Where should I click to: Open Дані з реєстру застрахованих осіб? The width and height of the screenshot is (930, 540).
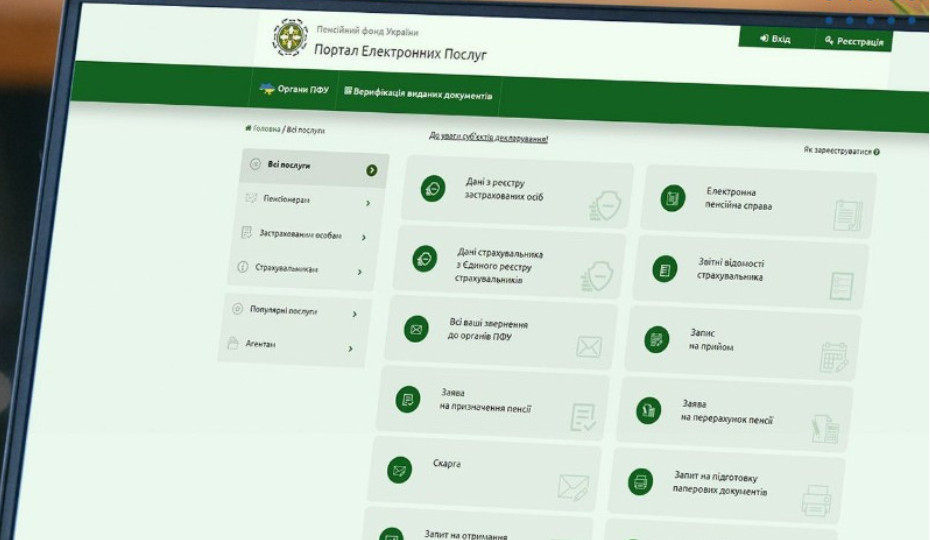(x=517, y=193)
